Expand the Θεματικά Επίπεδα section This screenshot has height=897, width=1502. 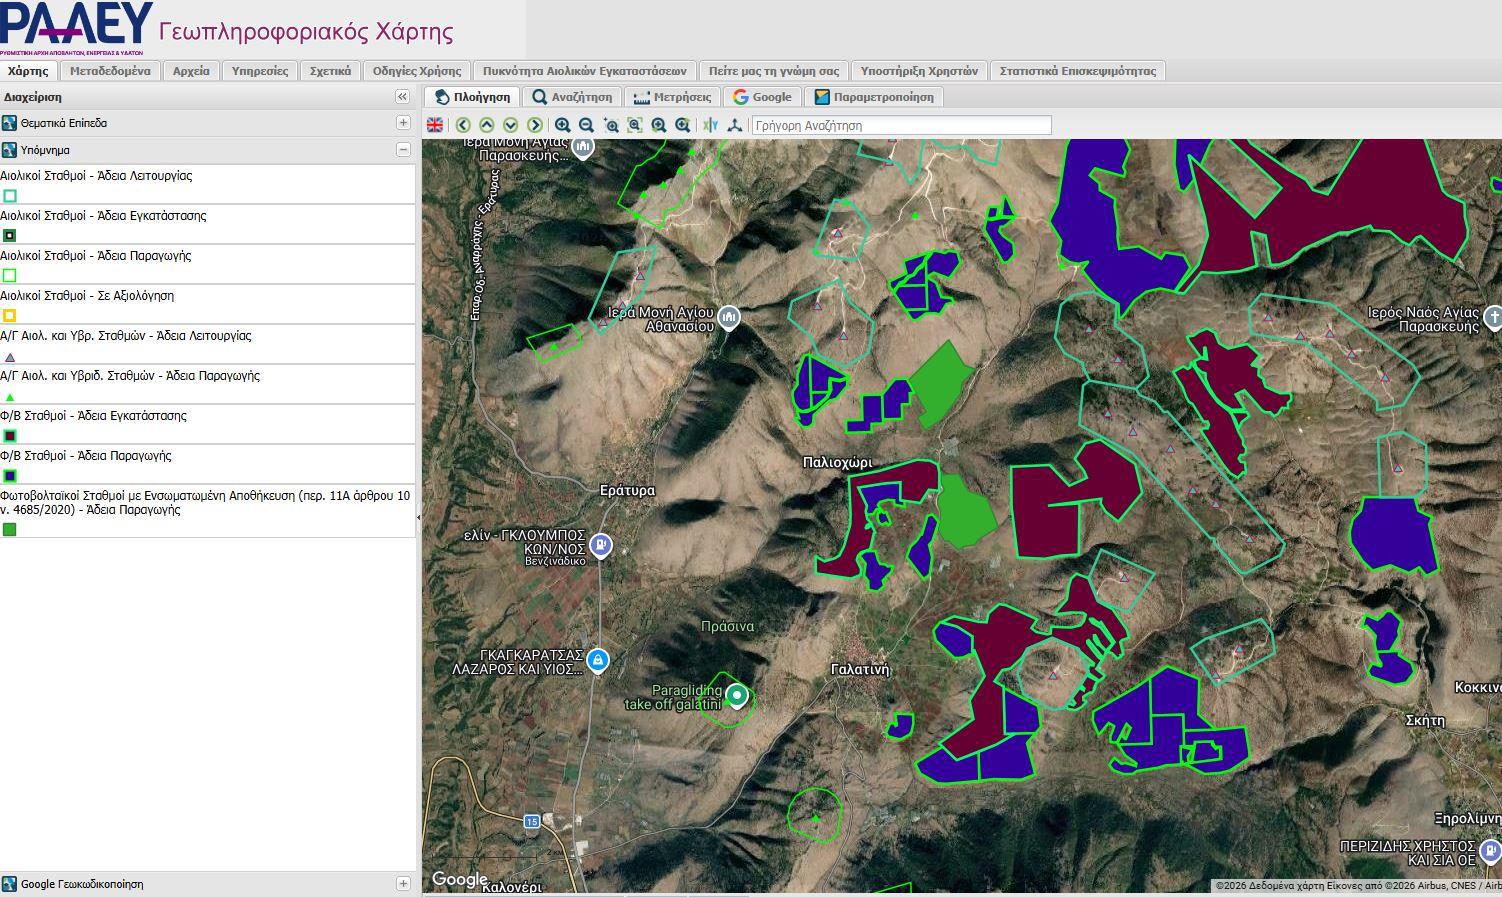point(403,123)
